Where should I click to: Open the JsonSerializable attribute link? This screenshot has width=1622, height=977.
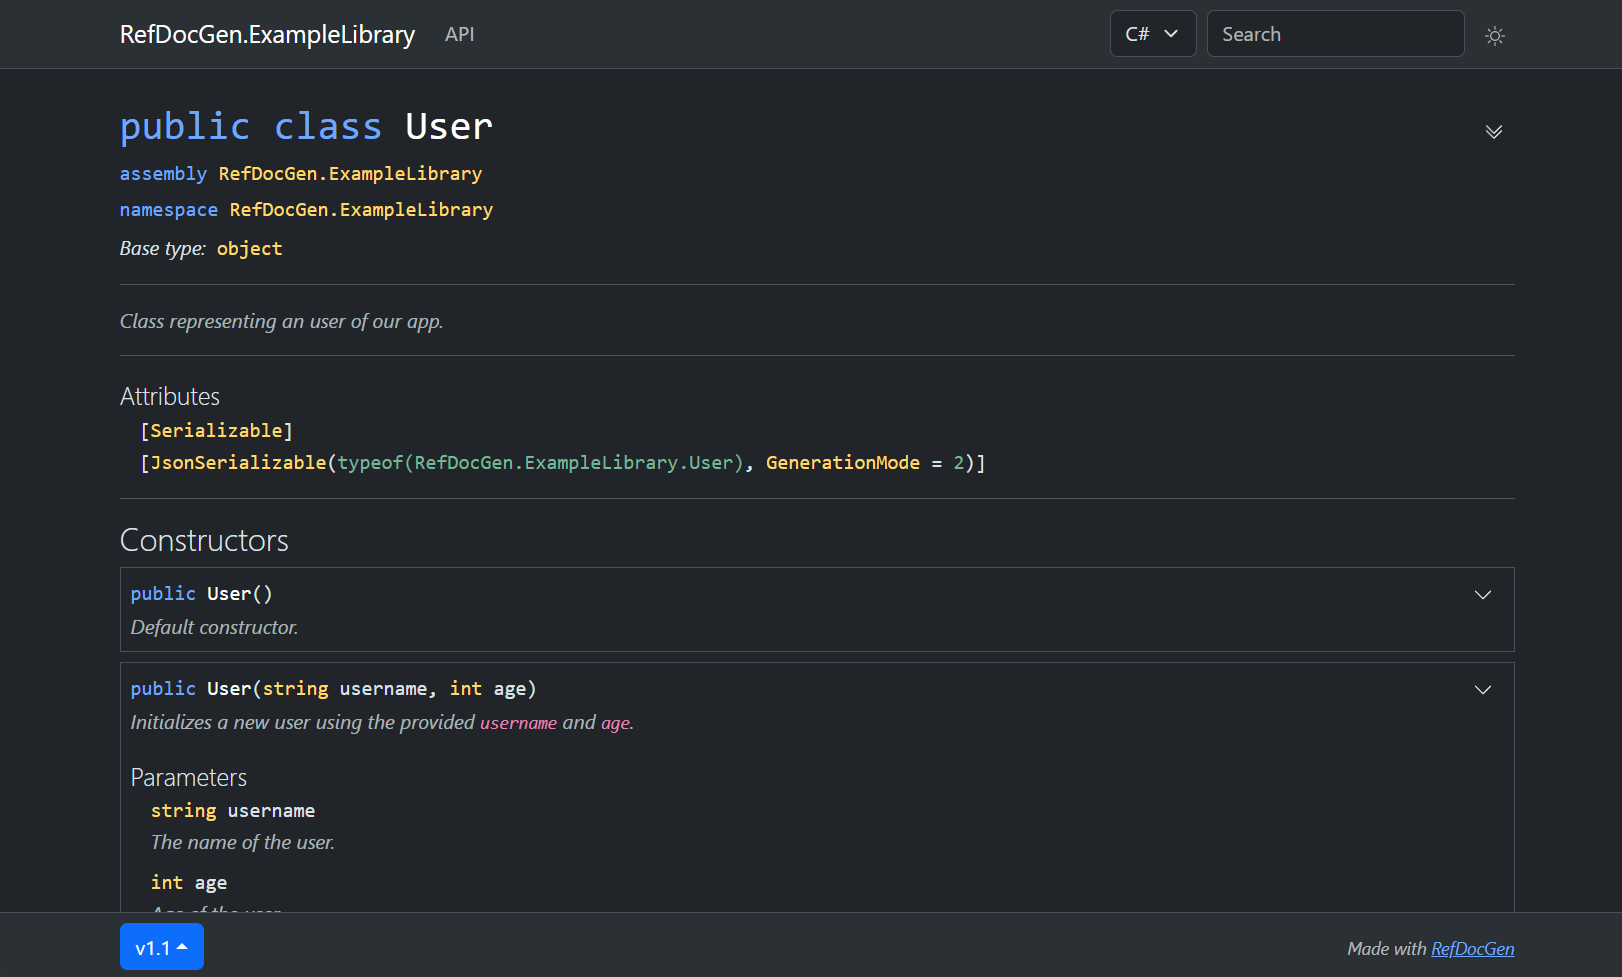(x=238, y=463)
